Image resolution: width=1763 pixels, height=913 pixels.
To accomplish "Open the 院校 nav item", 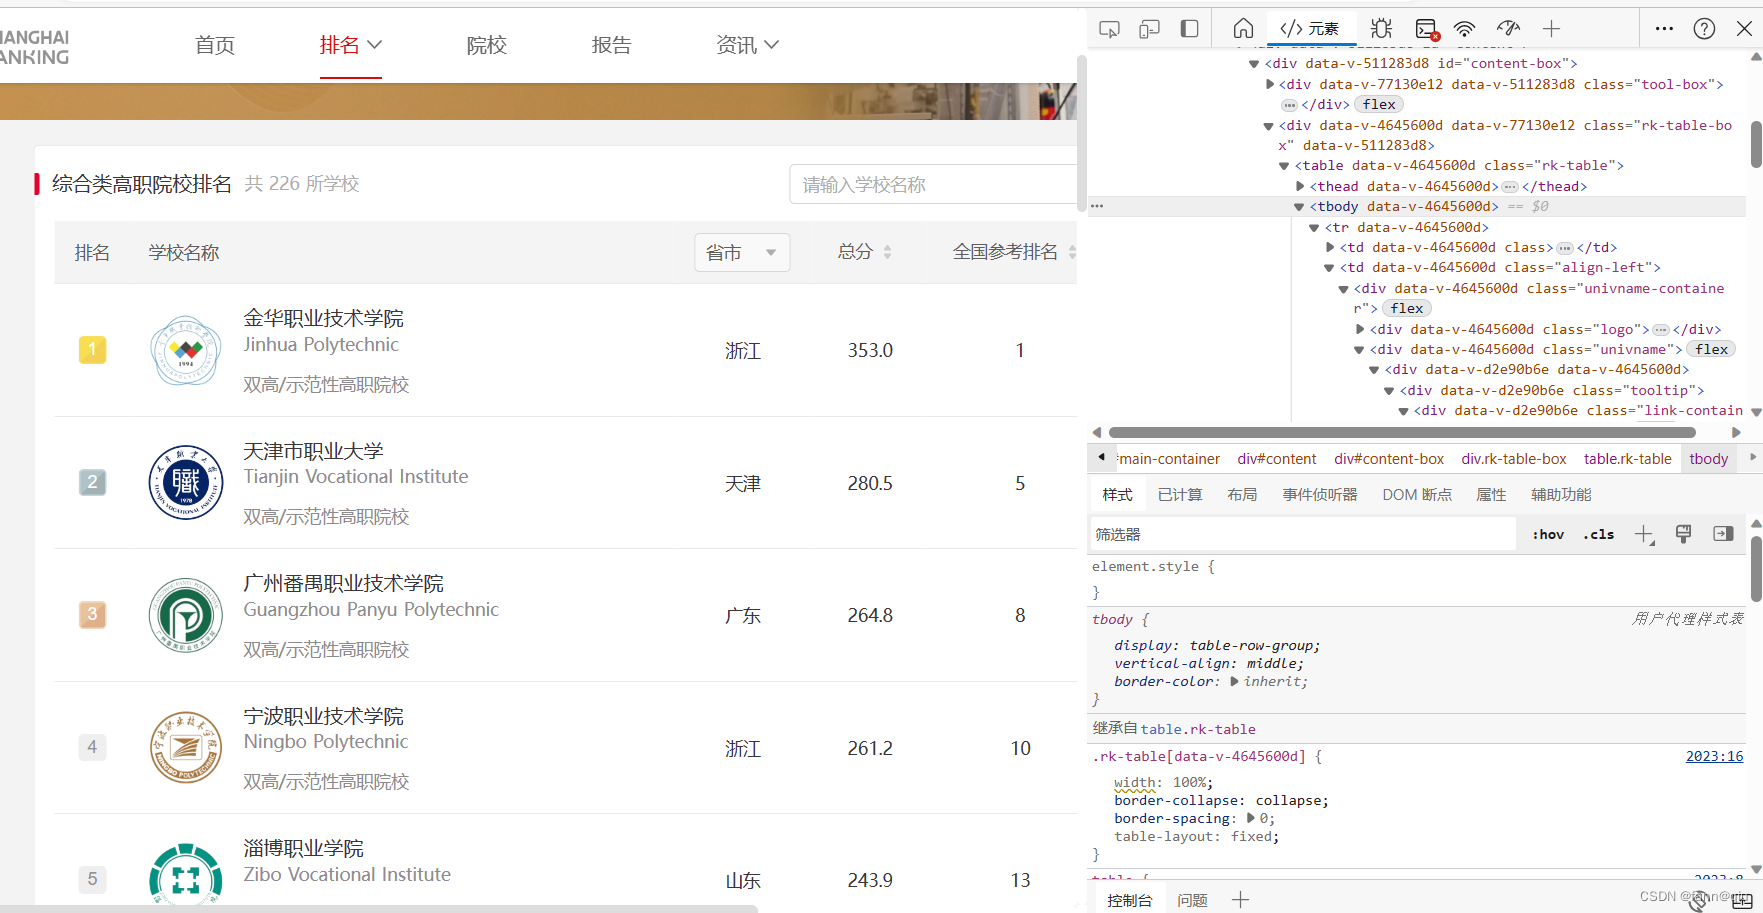I will [487, 45].
